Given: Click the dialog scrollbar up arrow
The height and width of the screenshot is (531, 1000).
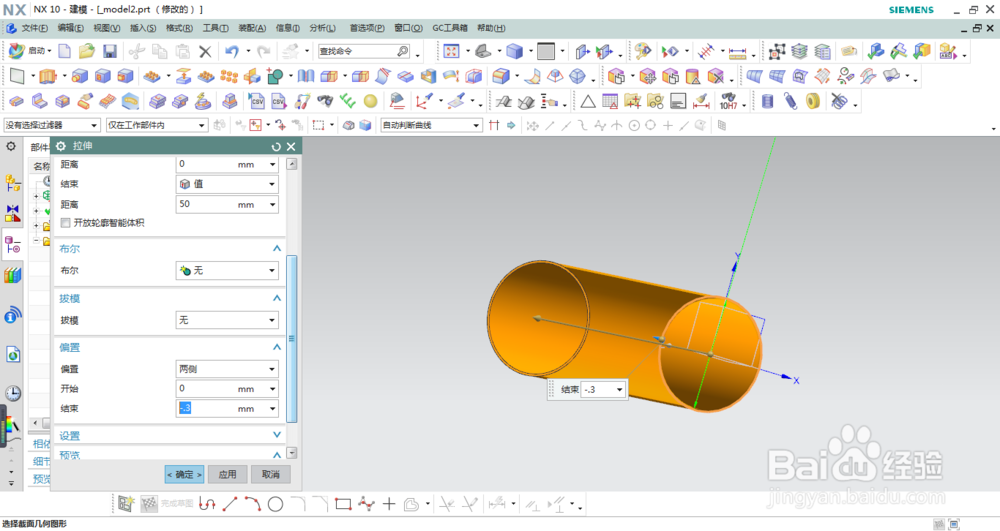Looking at the screenshot, I should coord(292,164).
